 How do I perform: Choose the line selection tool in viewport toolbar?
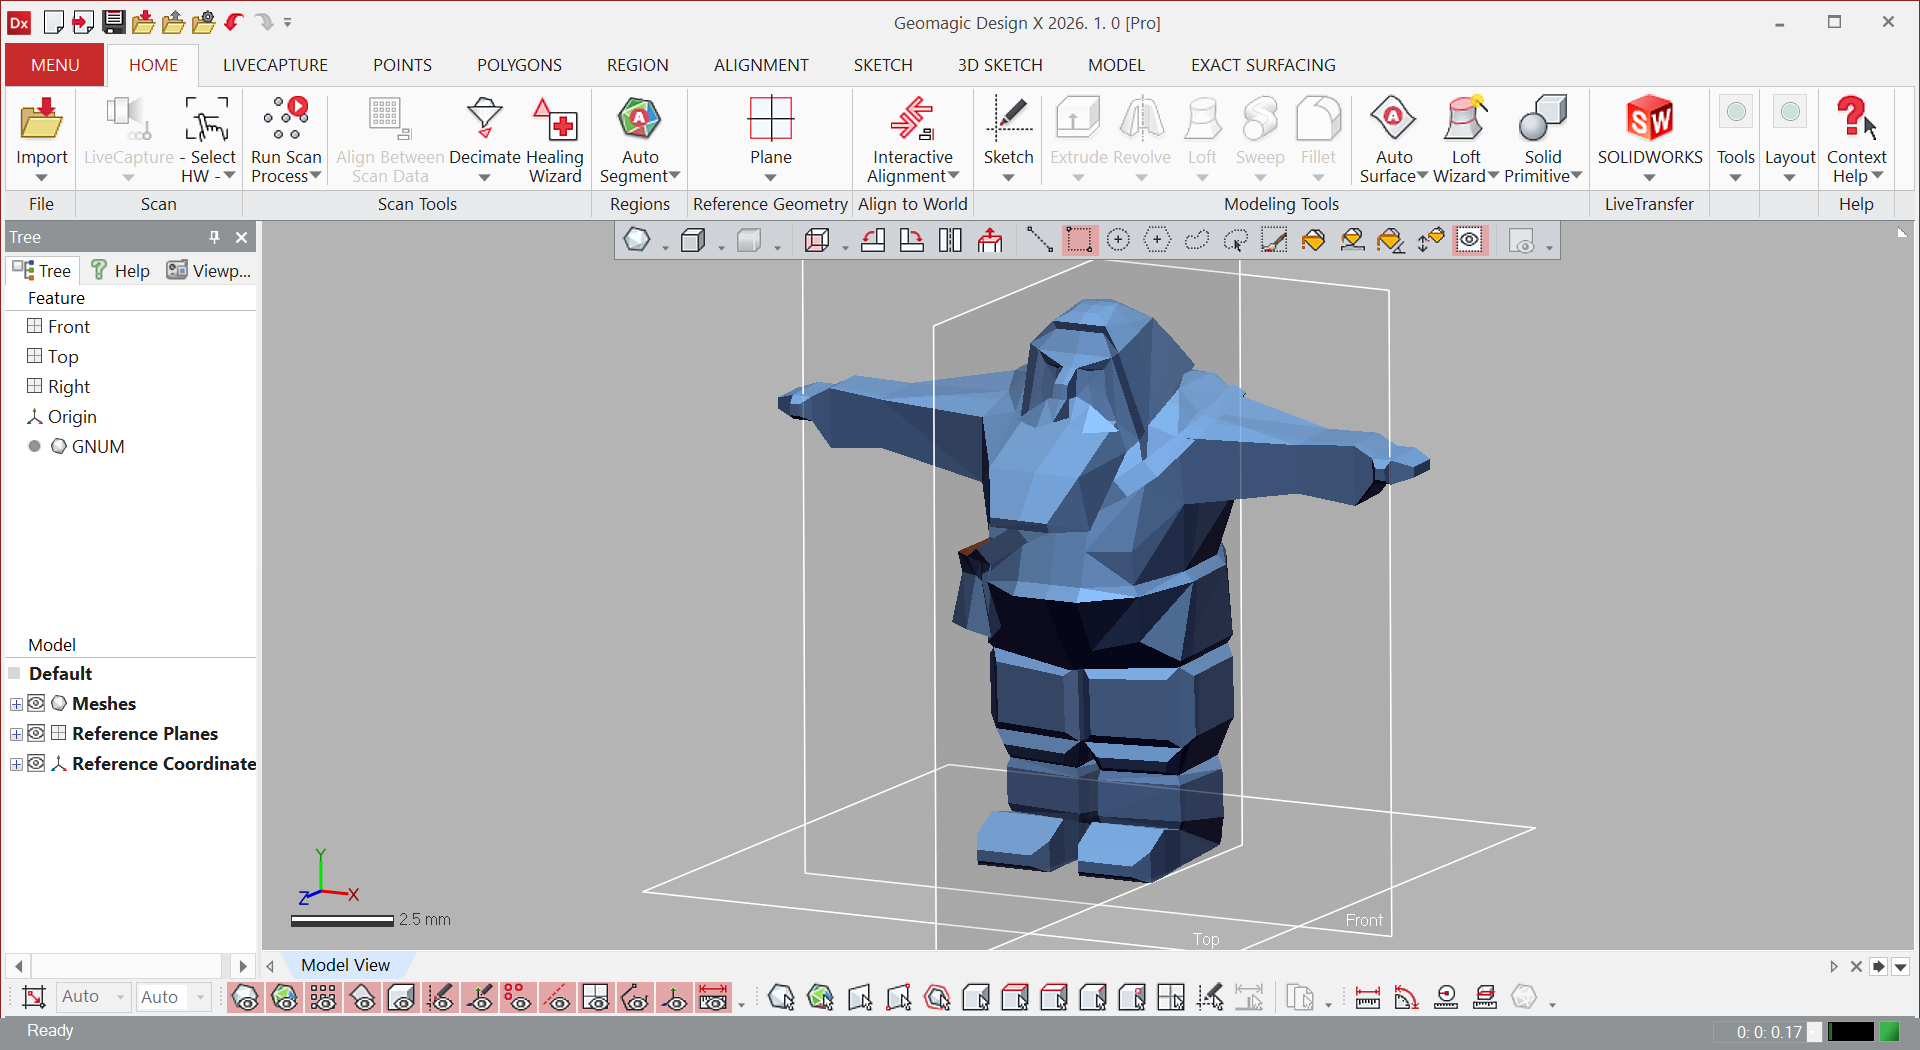point(1040,240)
